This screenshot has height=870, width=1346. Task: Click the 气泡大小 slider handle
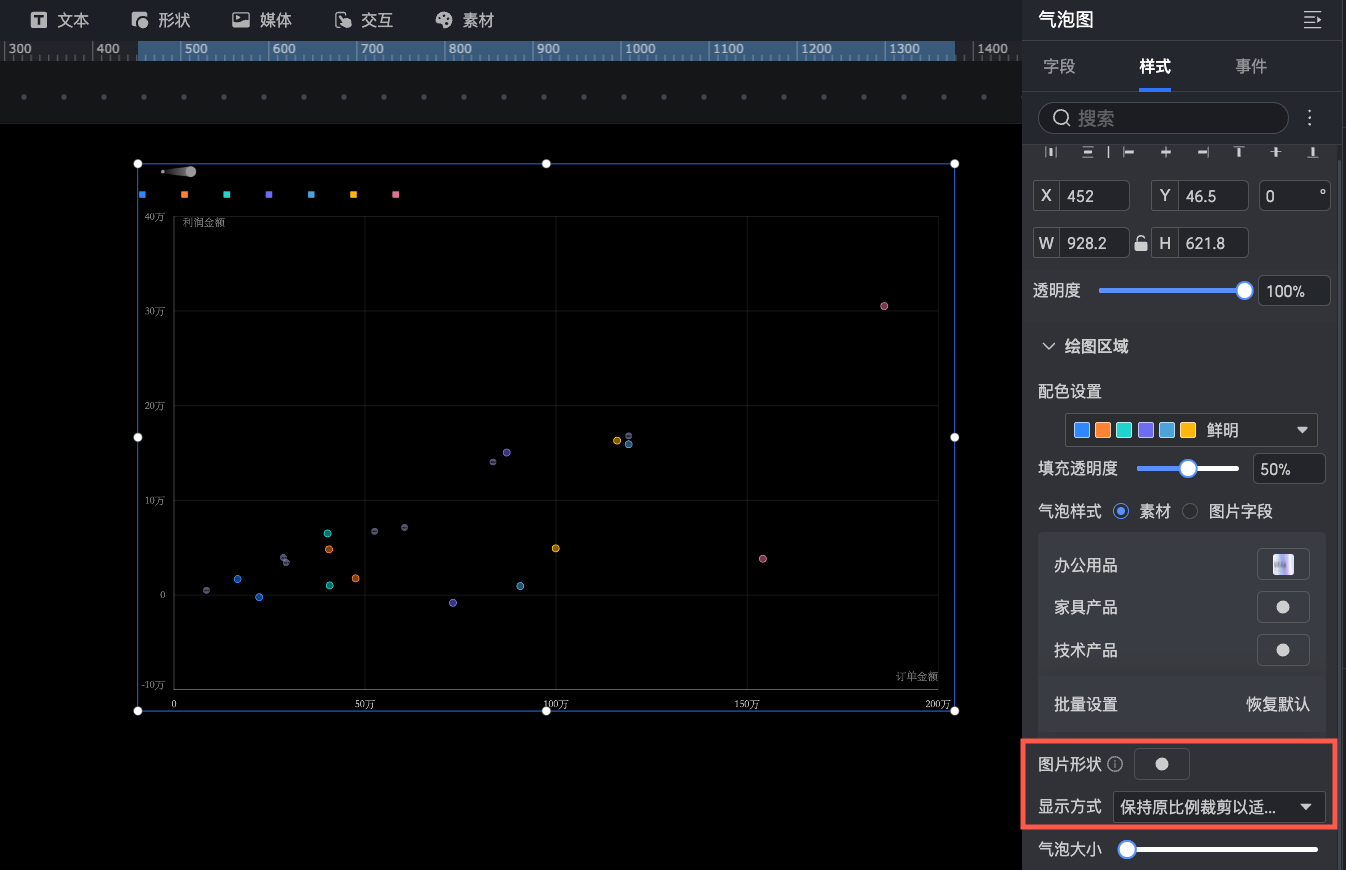(1127, 849)
